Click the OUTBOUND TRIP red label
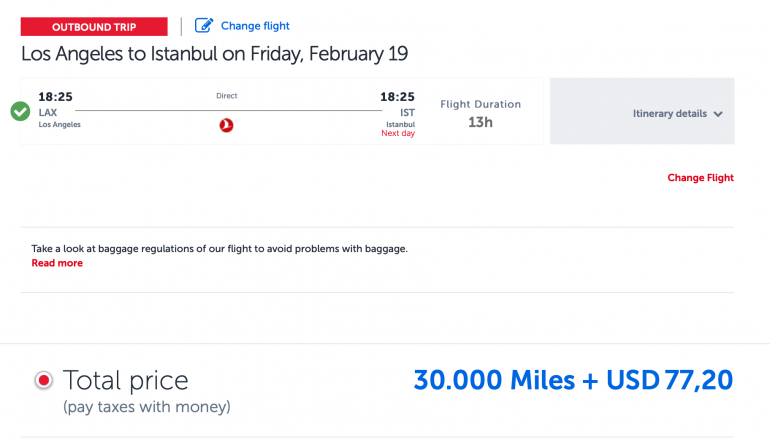Screen dimensions: 770x440 coord(94,27)
